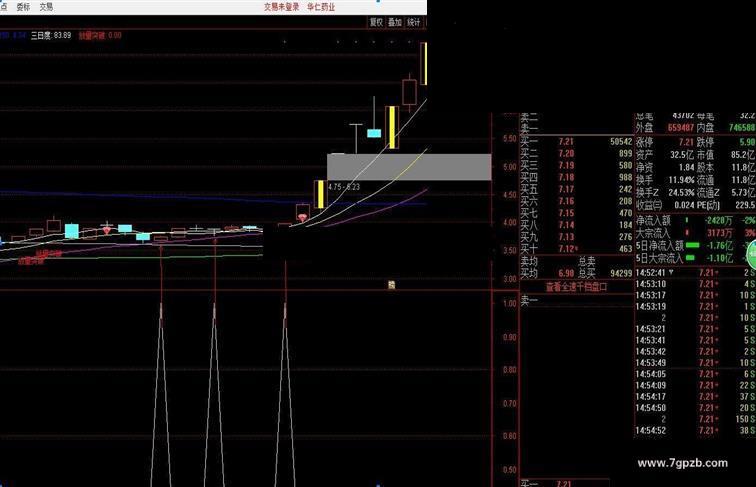Click the 5日大宗流入 -1.10亿 row
The width and height of the screenshot is (756, 487).
pos(695,258)
